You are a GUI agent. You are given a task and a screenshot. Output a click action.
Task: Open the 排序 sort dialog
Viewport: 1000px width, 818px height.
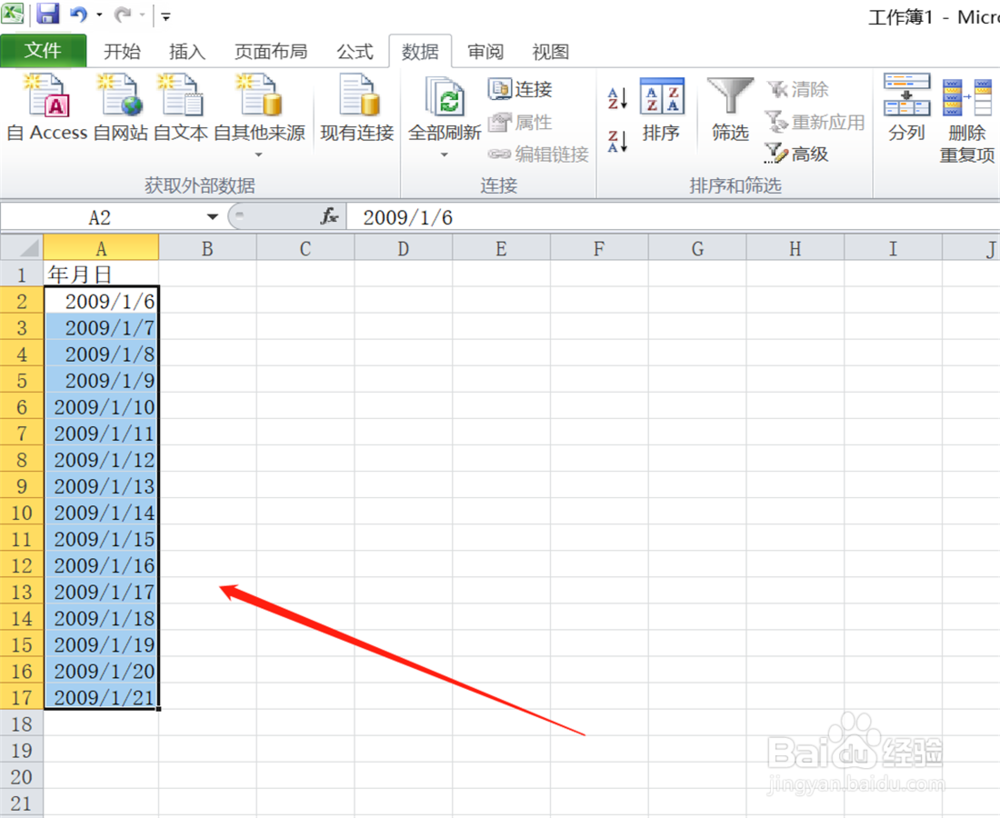click(661, 110)
